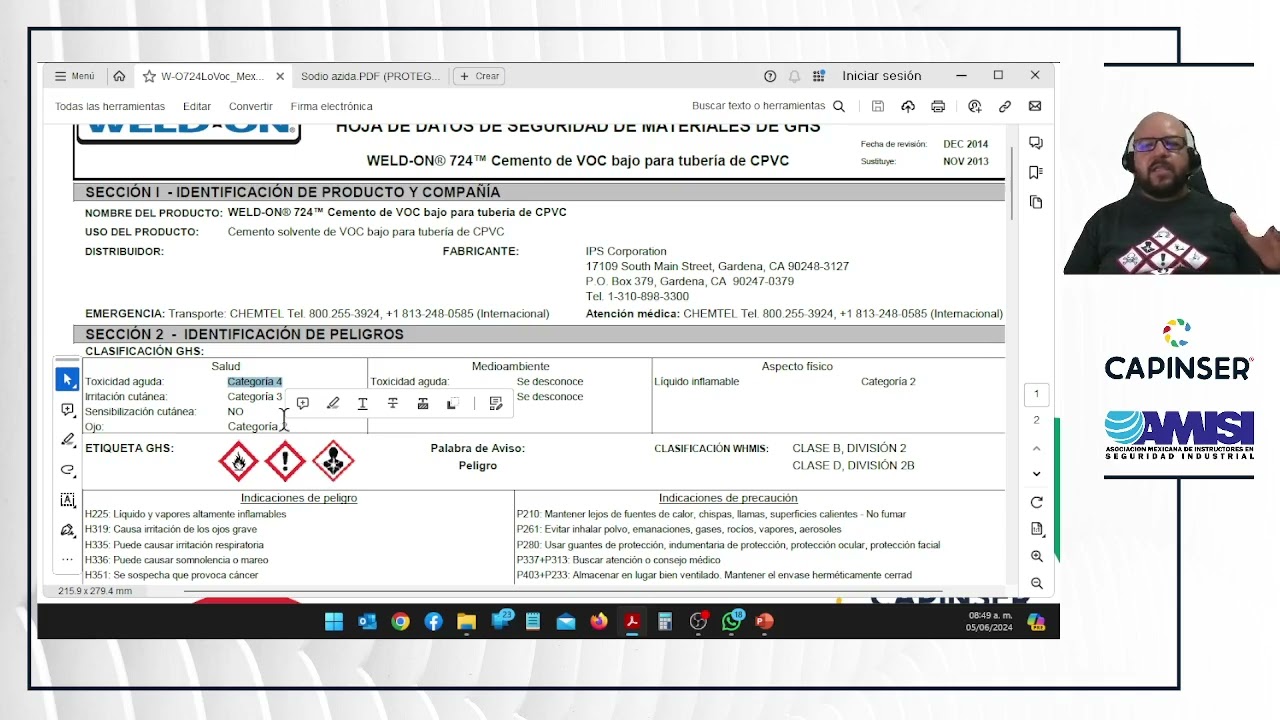Switch to Sodio azida.PDF tab
The image size is (1280, 720).
(x=370, y=76)
